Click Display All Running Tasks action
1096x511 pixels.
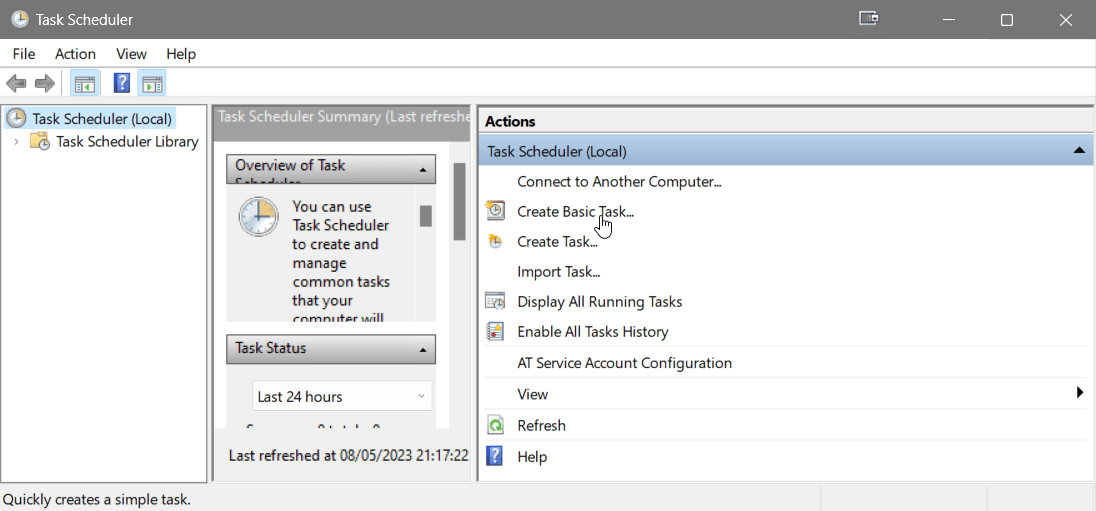pyautogui.click(x=600, y=302)
